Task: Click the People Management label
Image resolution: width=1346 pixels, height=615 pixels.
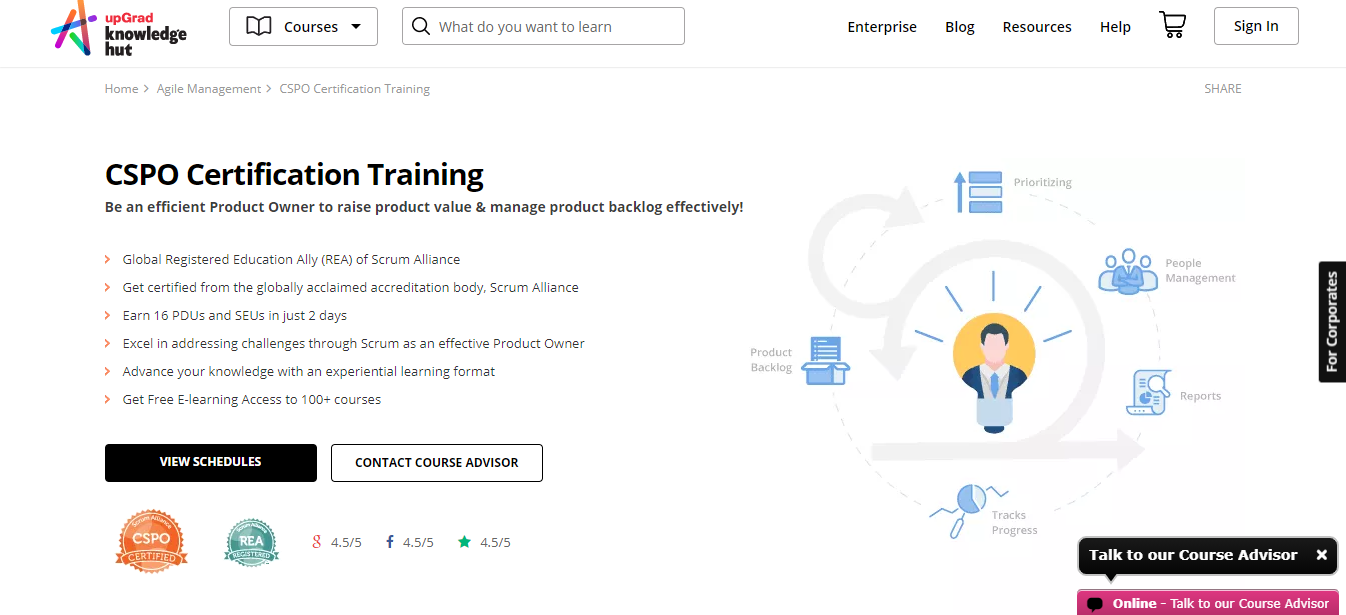Action: tap(1200, 271)
